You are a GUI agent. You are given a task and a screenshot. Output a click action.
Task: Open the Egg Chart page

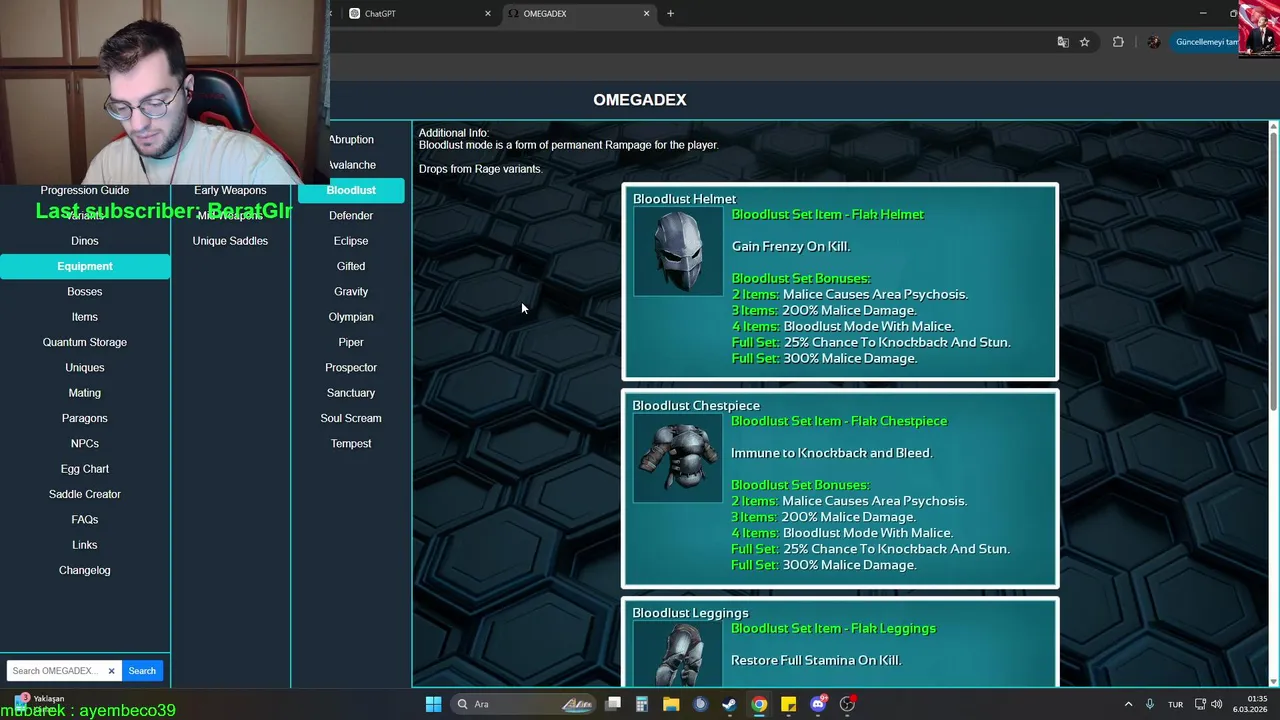pos(85,469)
